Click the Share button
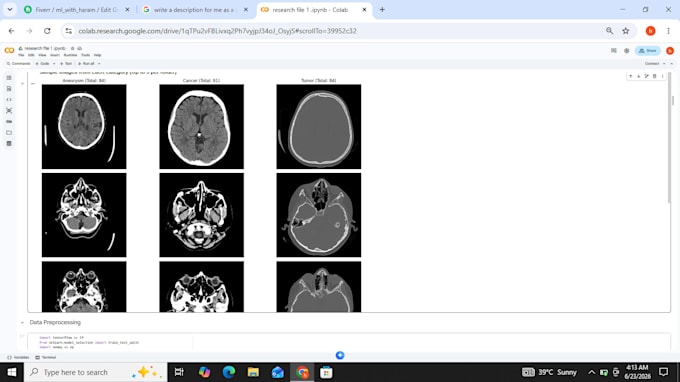Screen dimensions: 680x382 pos(648,51)
